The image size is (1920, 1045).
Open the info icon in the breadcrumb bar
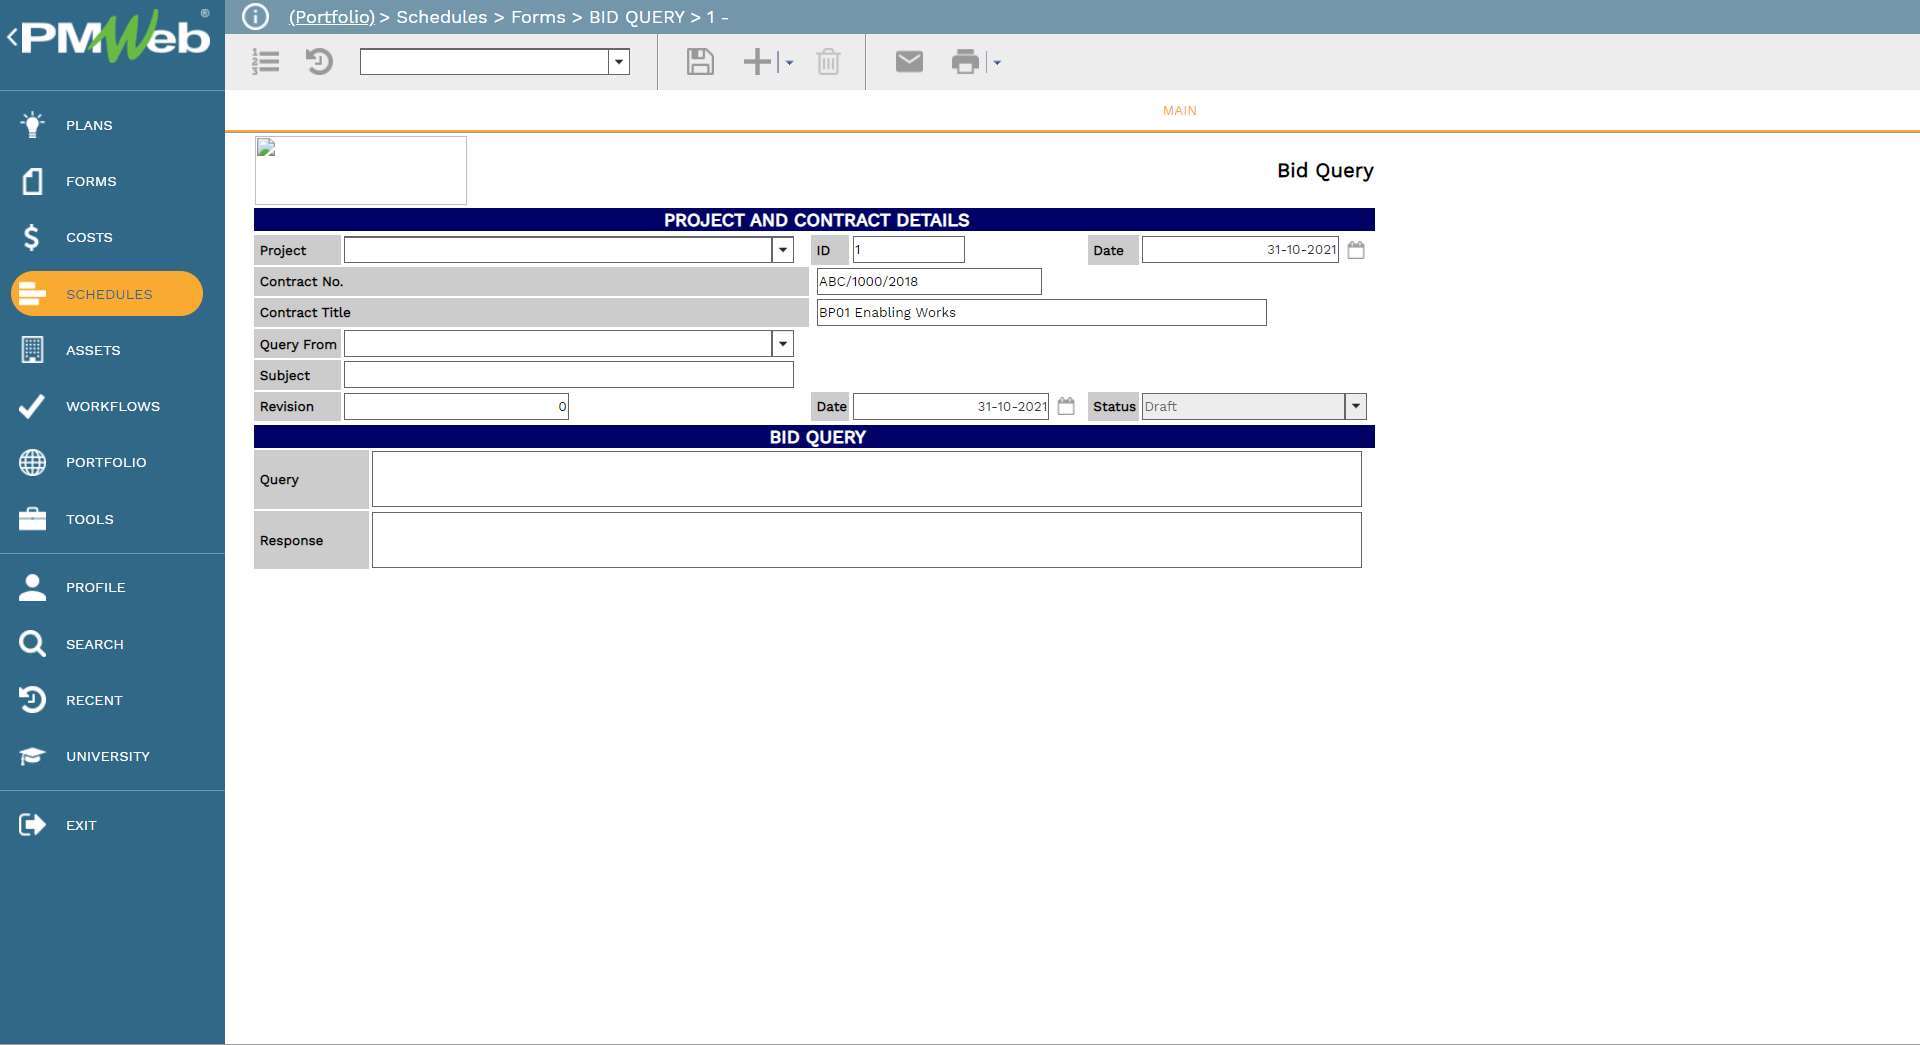coord(256,16)
